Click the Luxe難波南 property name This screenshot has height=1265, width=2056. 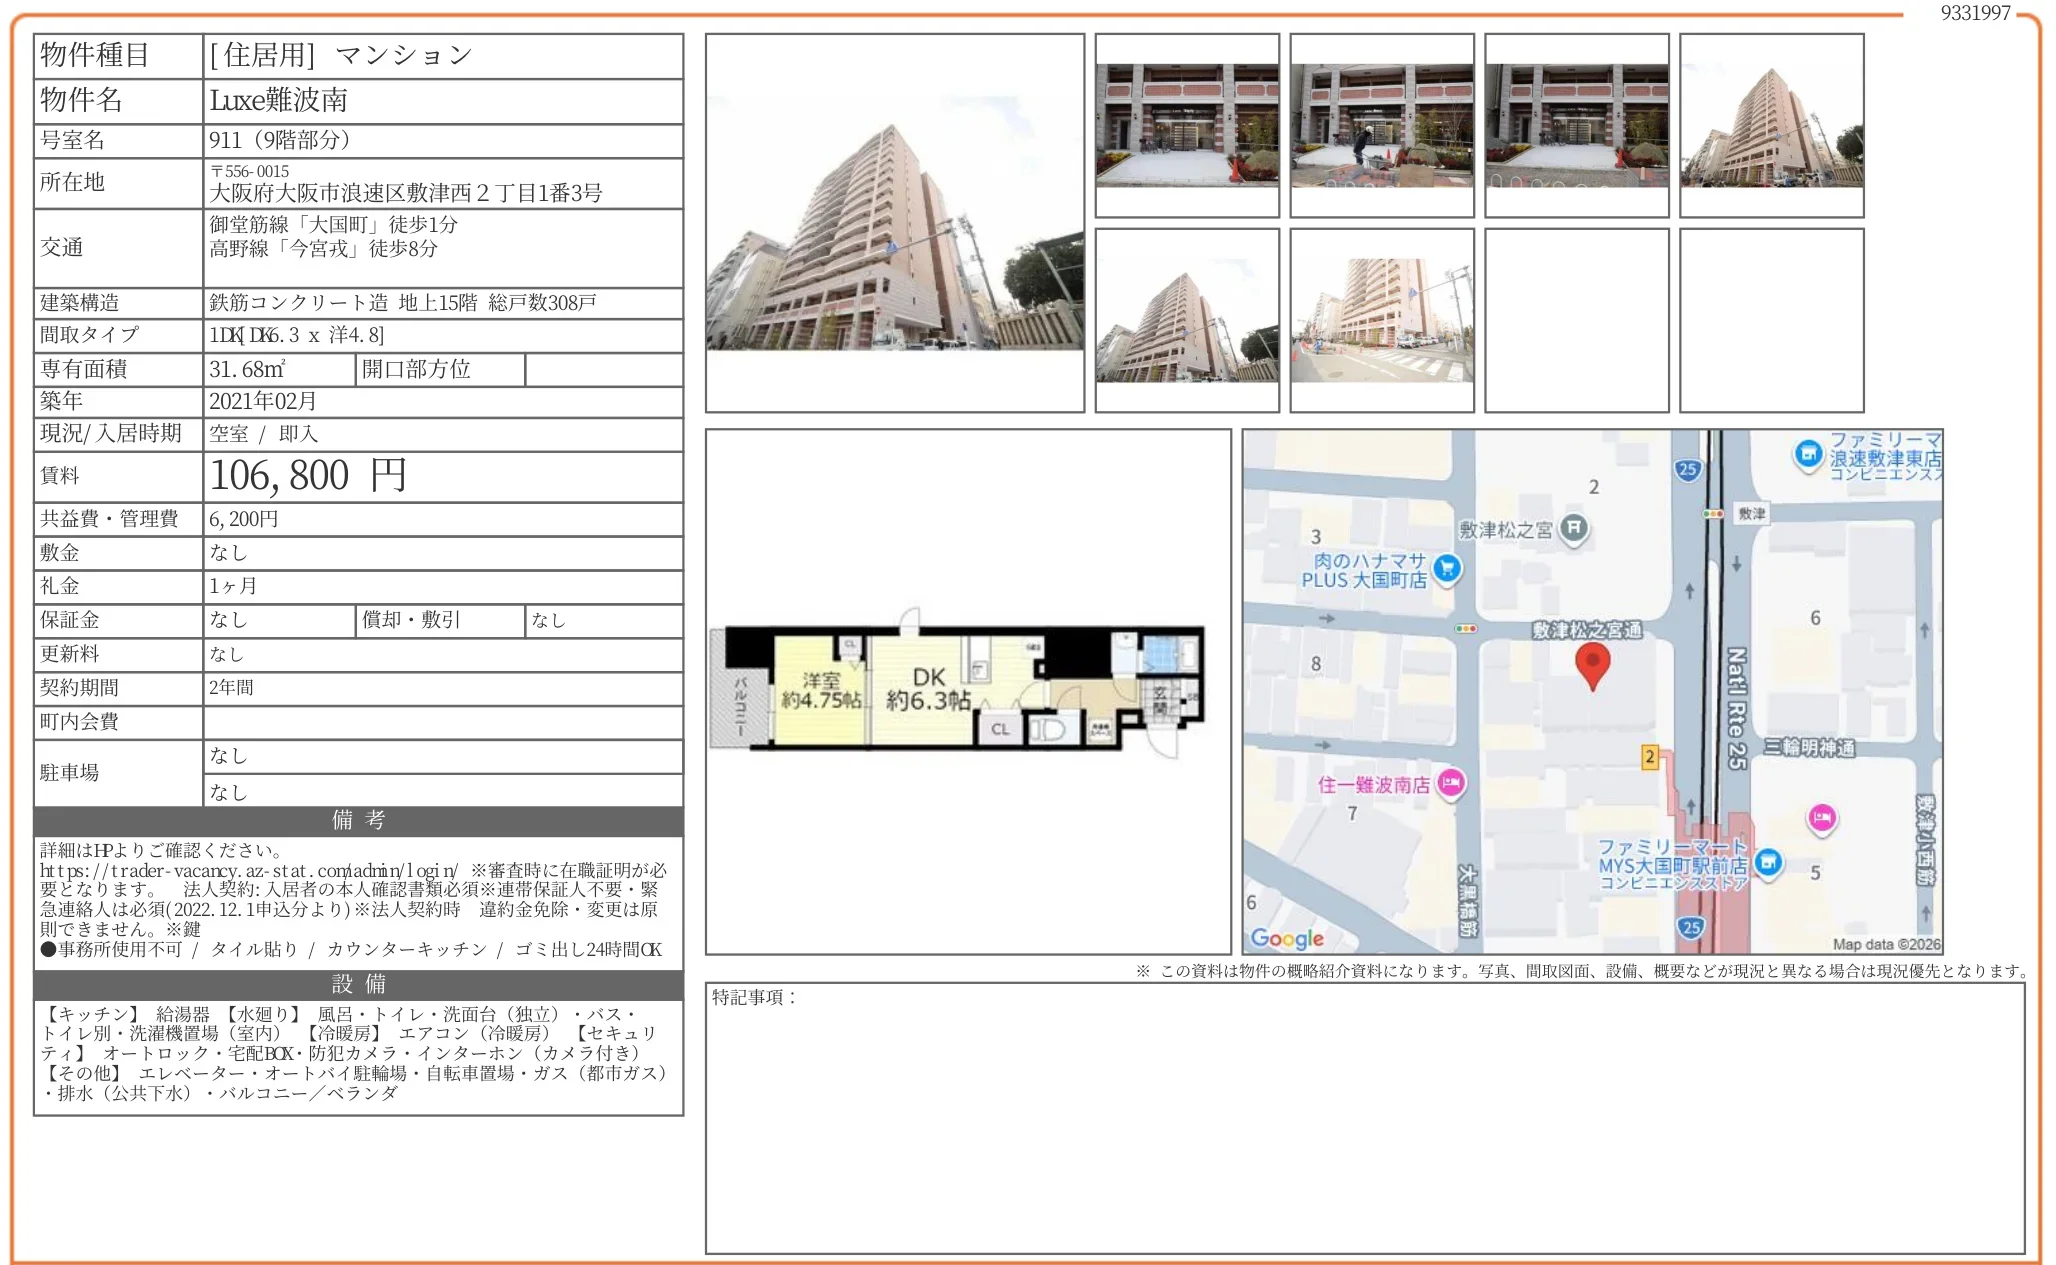[279, 100]
